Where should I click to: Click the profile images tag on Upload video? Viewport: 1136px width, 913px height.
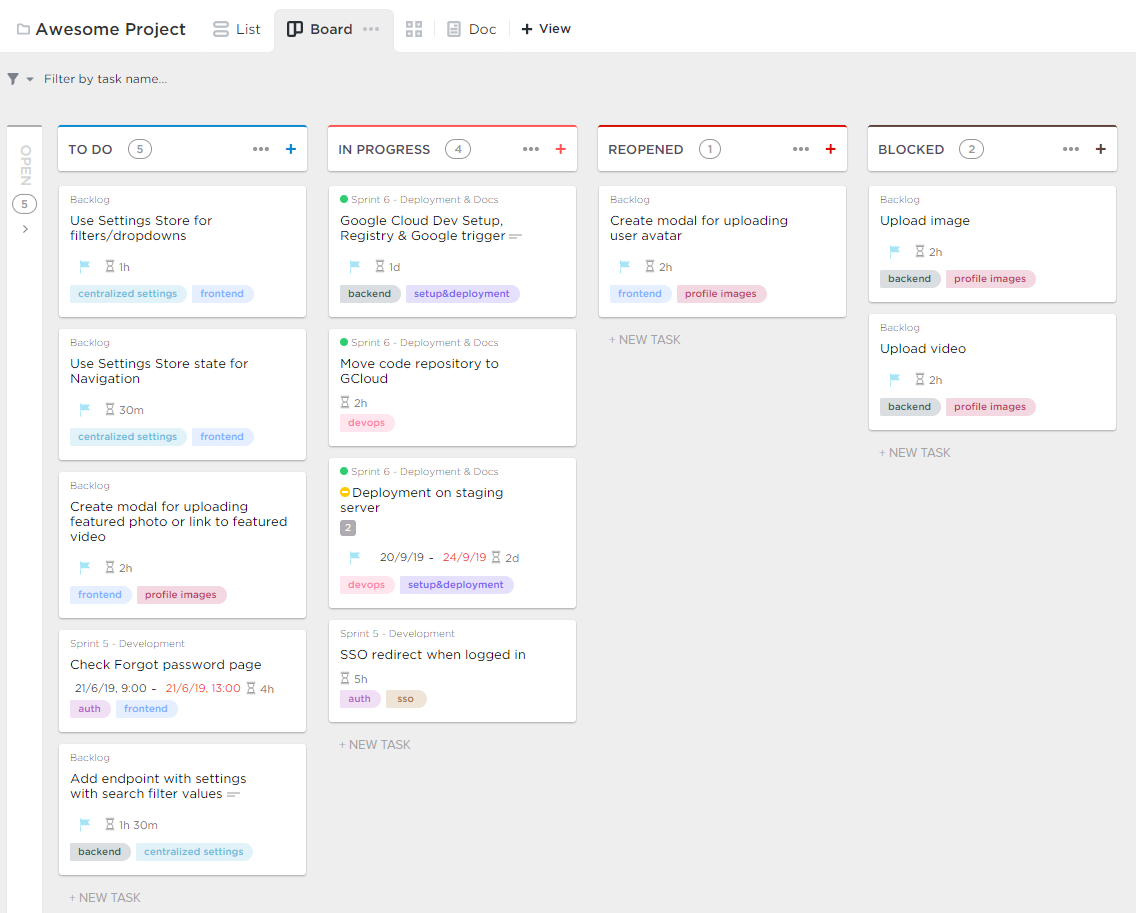pyautogui.click(x=990, y=407)
